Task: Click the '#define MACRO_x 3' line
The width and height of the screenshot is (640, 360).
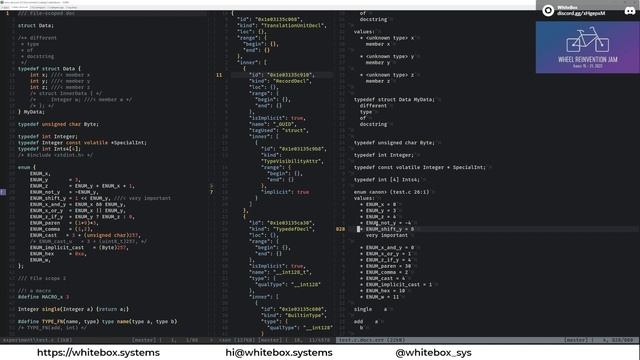Action: pos(44,297)
